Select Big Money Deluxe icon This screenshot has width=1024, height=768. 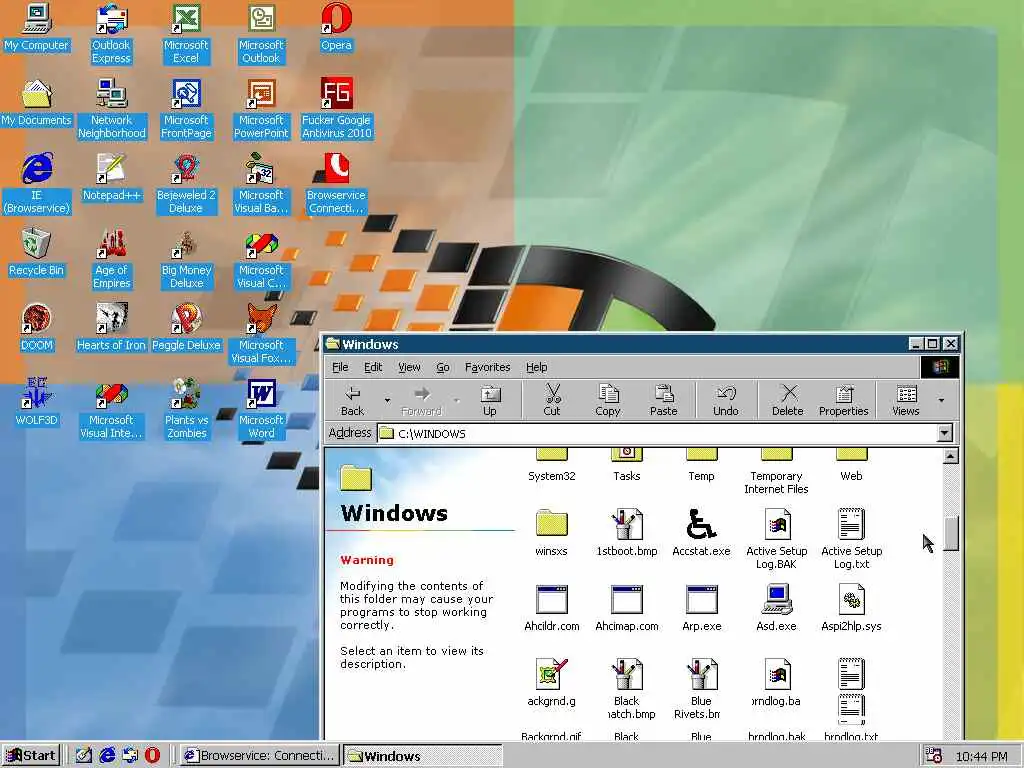(x=186, y=259)
